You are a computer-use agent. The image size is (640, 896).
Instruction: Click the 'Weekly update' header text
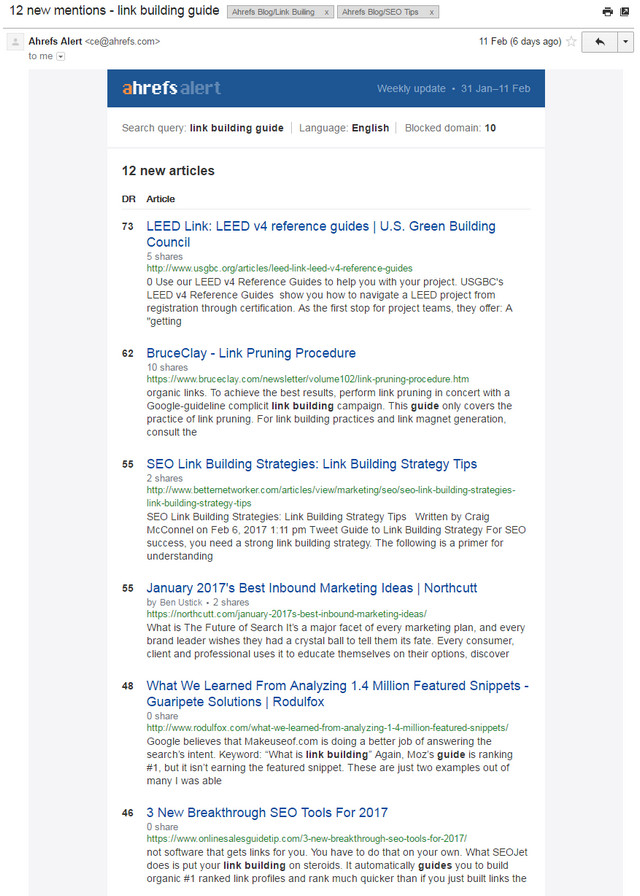pos(411,89)
